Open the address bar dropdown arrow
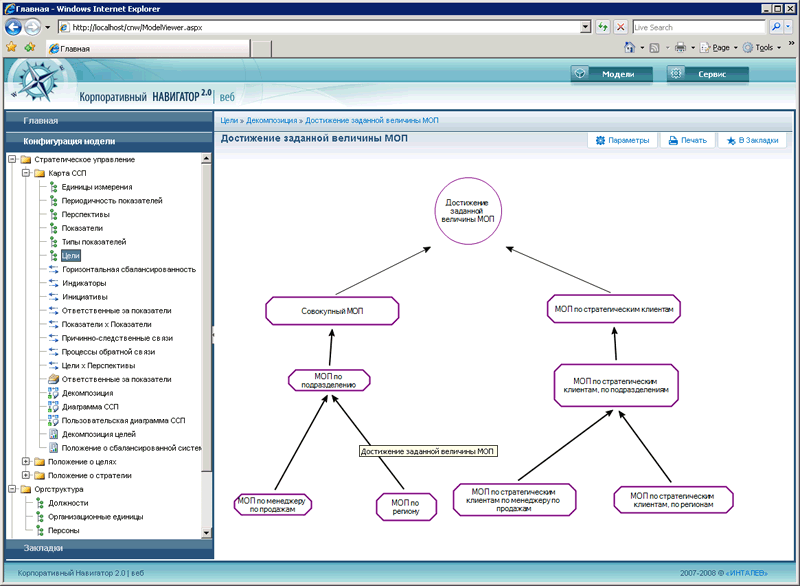 (x=586, y=27)
